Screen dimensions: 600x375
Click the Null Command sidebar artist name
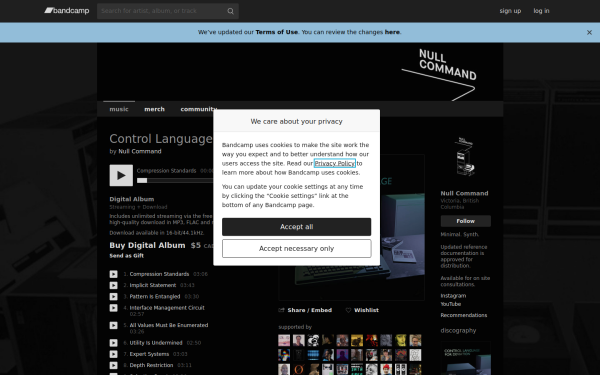click(464, 193)
